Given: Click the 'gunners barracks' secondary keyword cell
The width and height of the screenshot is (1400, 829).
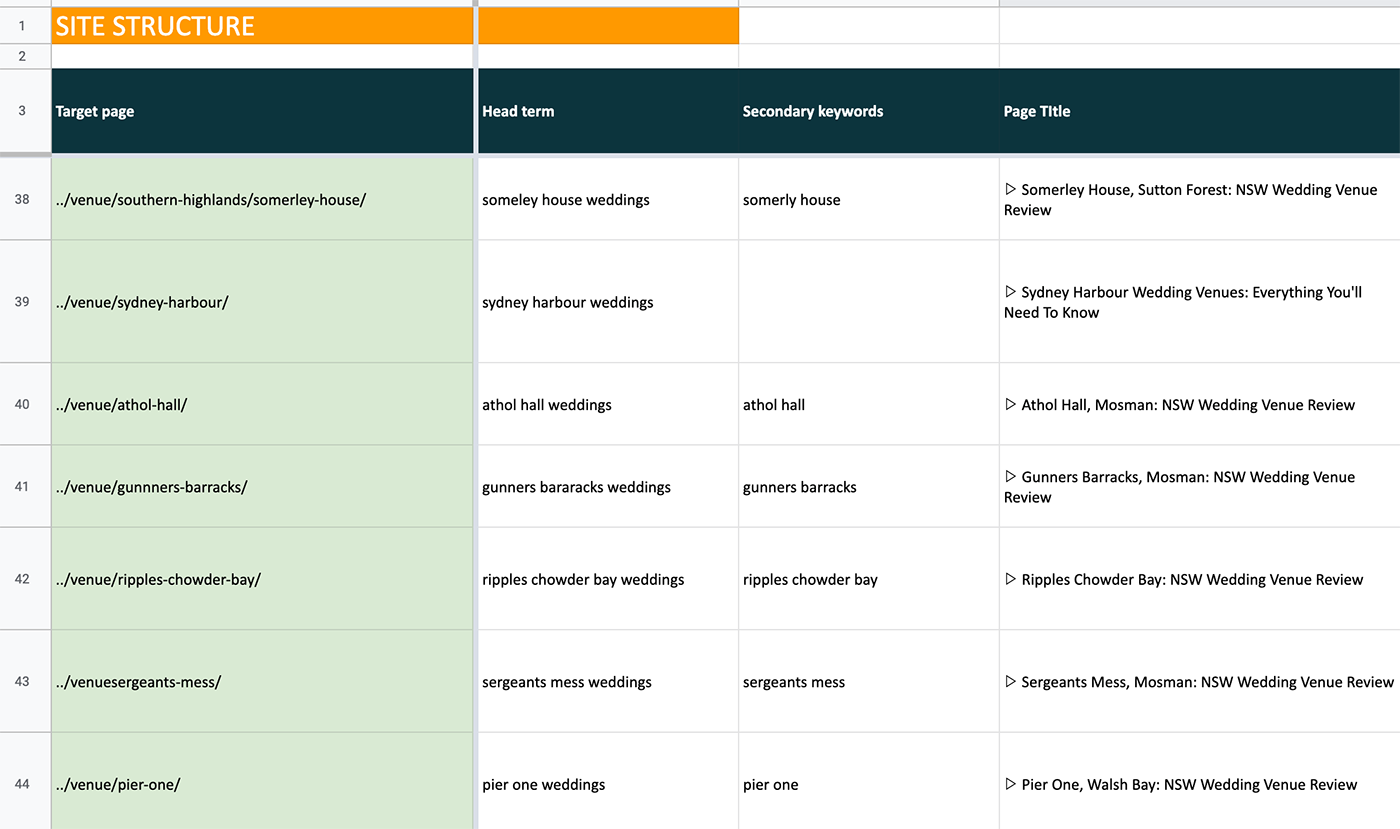Looking at the screenshot, I should coord(869,486).
